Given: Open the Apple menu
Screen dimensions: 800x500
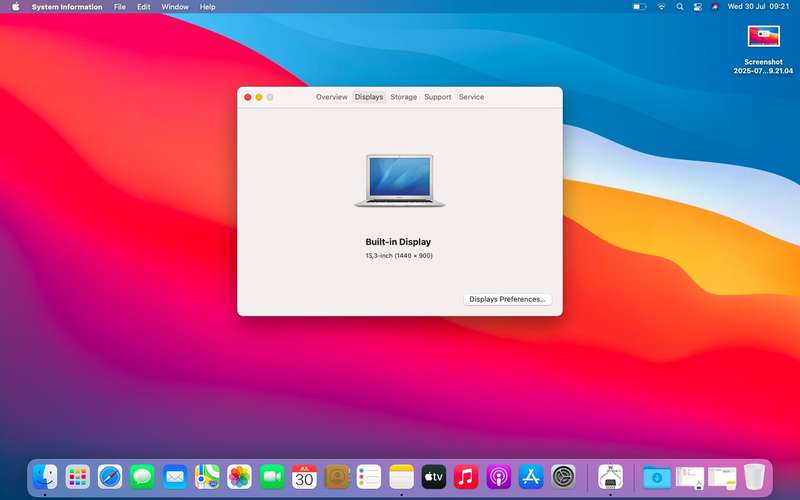Looking at the screenshot, I should (x=15, y=7).
